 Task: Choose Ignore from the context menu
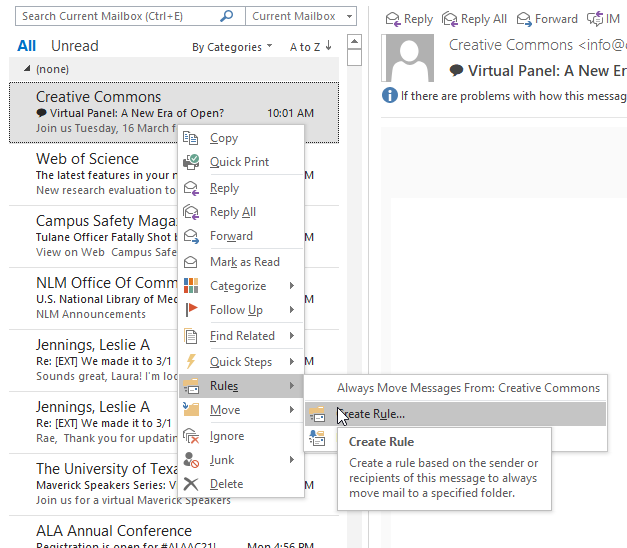(x=241, y=436)
